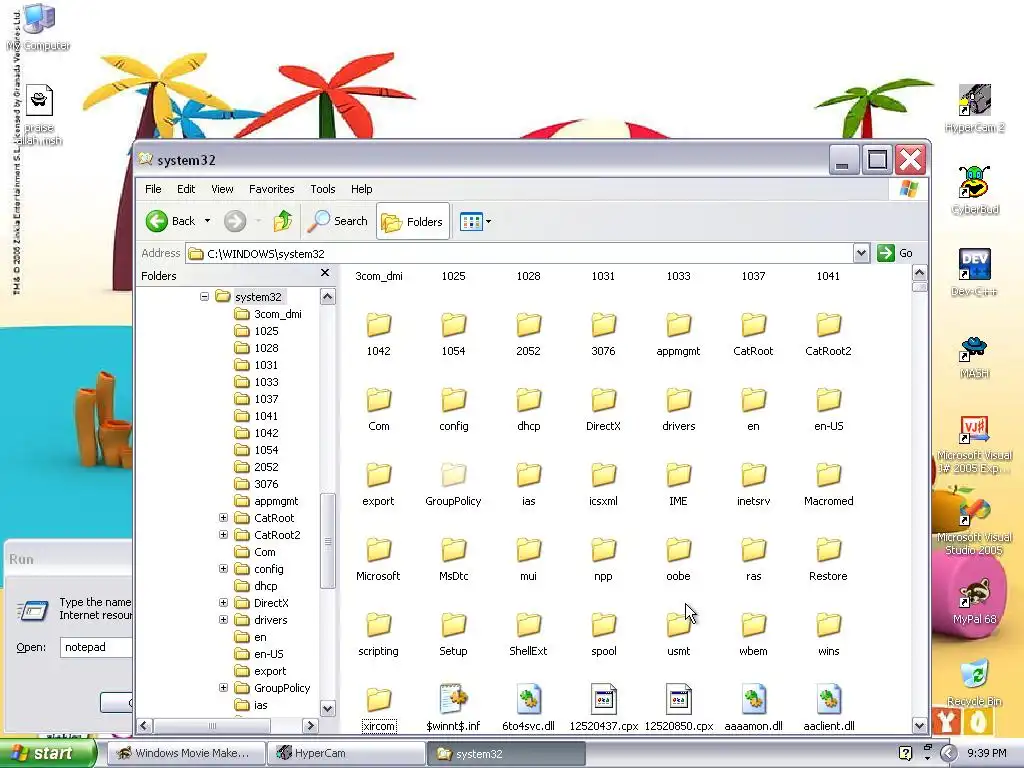The height and width of the screenshot is (768, 1024).
Task: Select the inetsrv folder icon
Action: coord(753,475)
